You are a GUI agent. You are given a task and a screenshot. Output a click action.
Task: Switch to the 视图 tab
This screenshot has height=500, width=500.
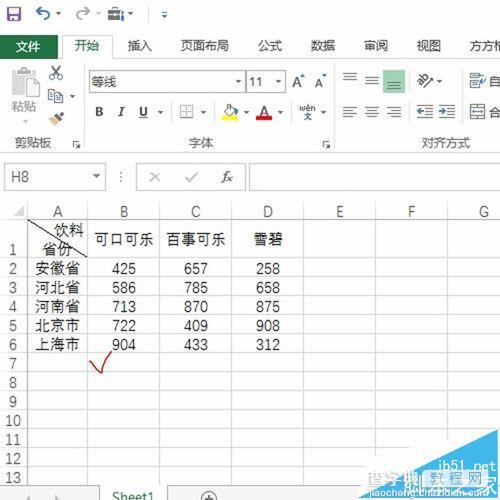[429, 46]
